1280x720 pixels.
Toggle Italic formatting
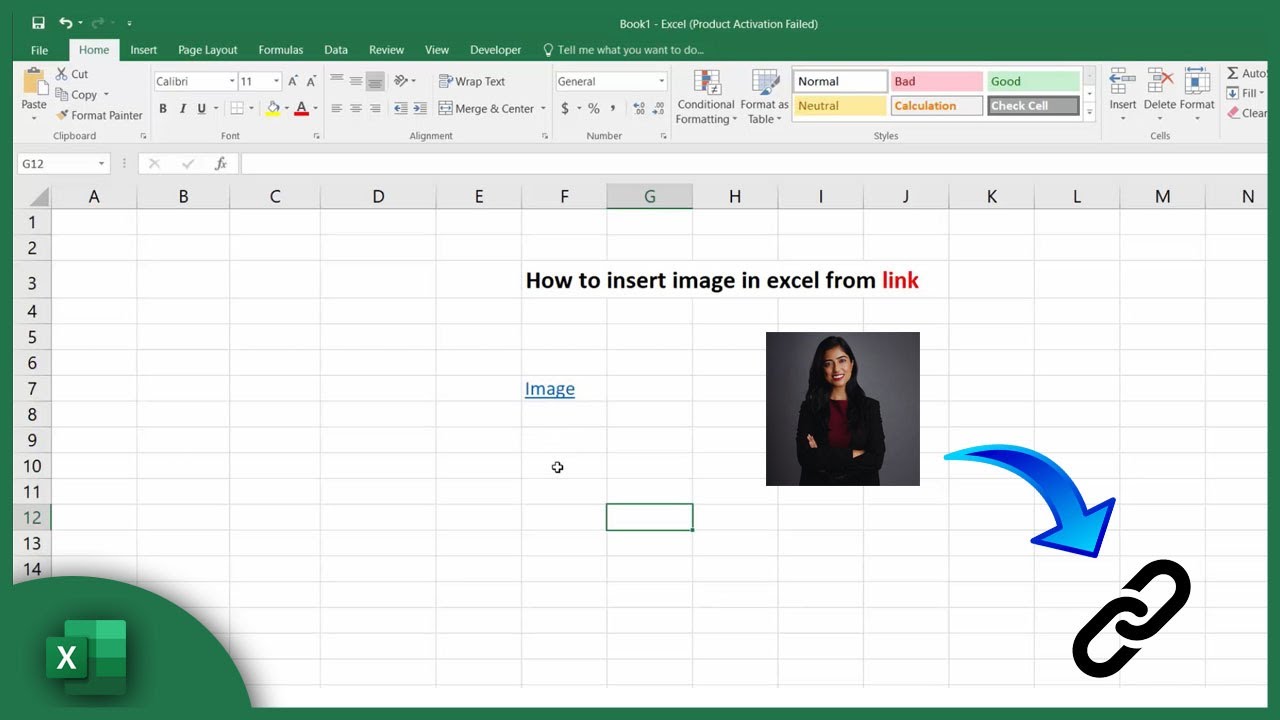point(183,108)
